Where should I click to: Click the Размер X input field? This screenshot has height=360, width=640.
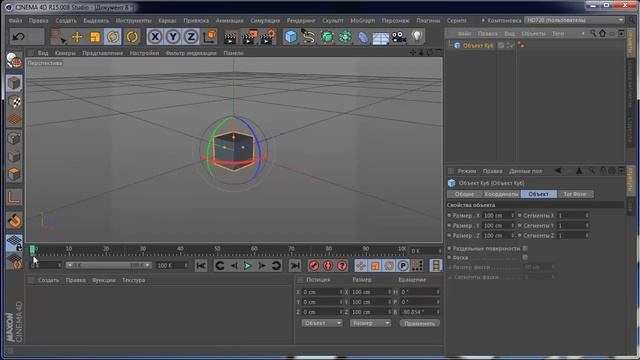pos(498,216)
